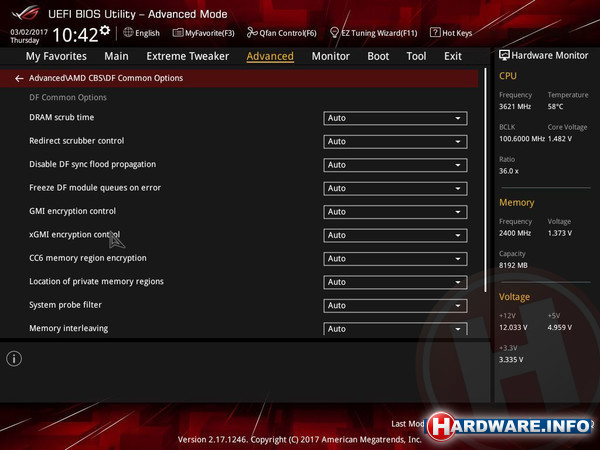
Task: Open the xGMI encryption control dropdown
Action: pyautogui.click(x=395, y=235)
